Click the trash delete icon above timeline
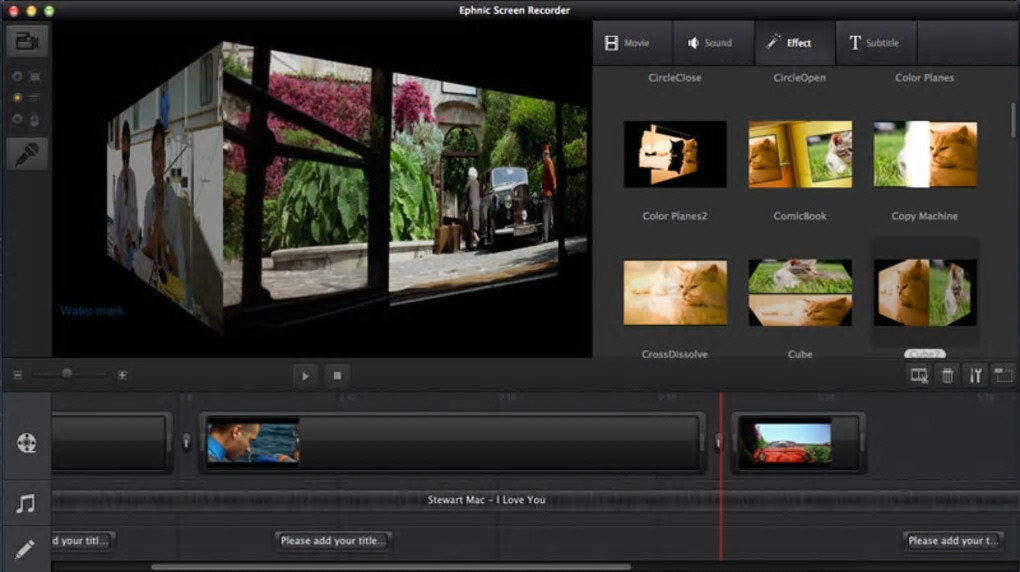This screenshot has height=572, width=1020. tap(947, 375)
